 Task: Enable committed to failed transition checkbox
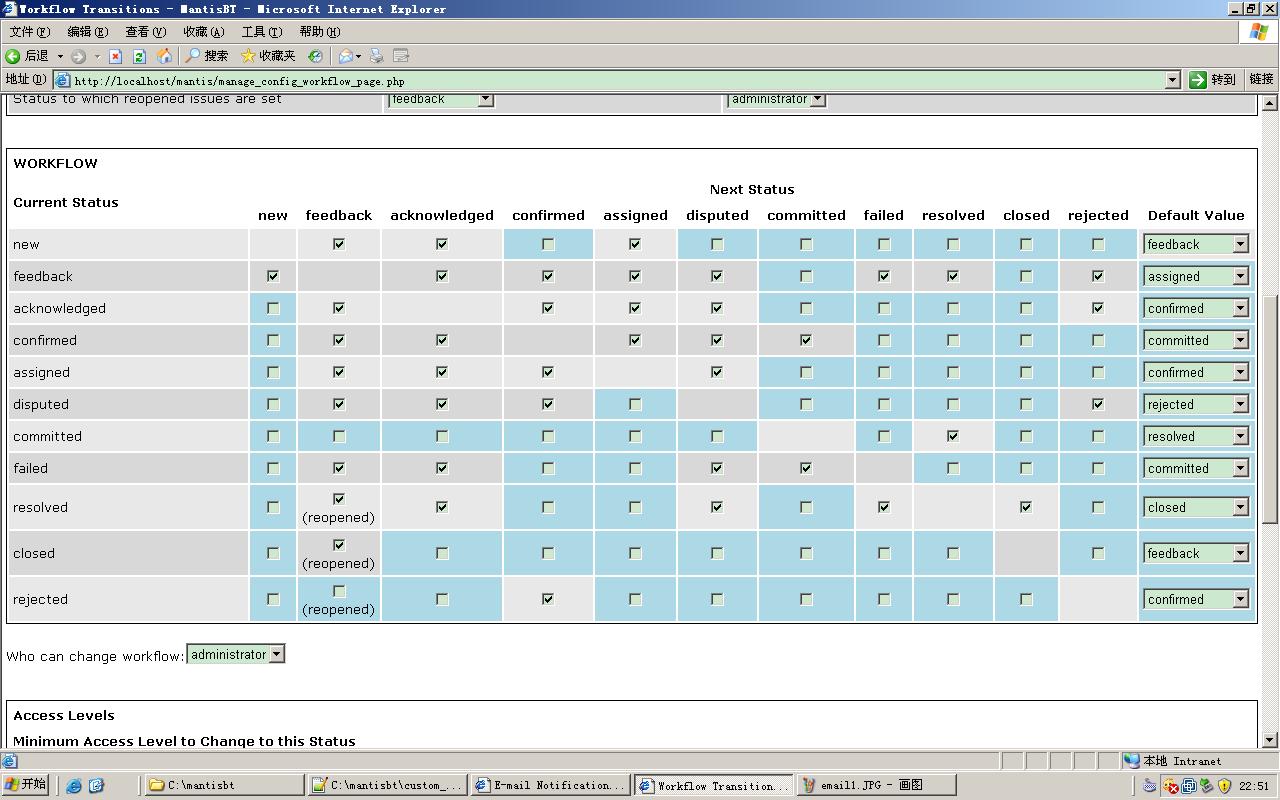884,436
